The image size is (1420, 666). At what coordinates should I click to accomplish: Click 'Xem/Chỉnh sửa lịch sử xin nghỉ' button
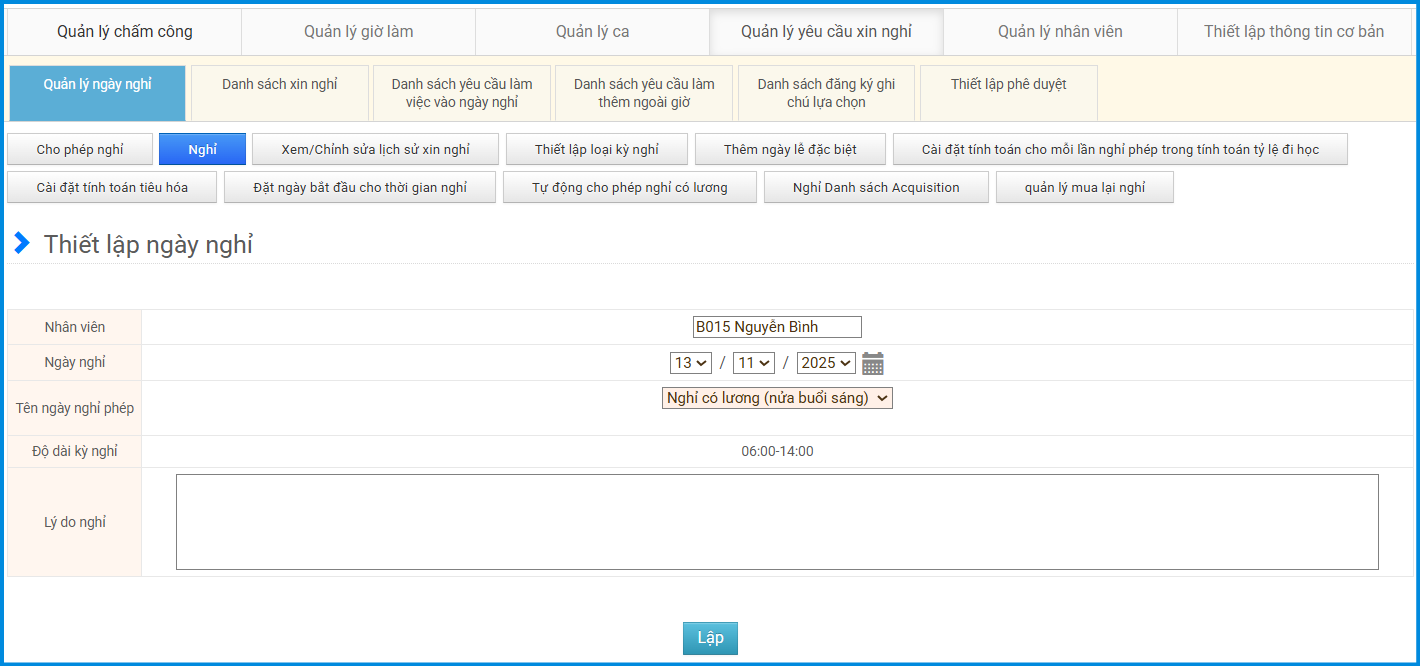375,149
